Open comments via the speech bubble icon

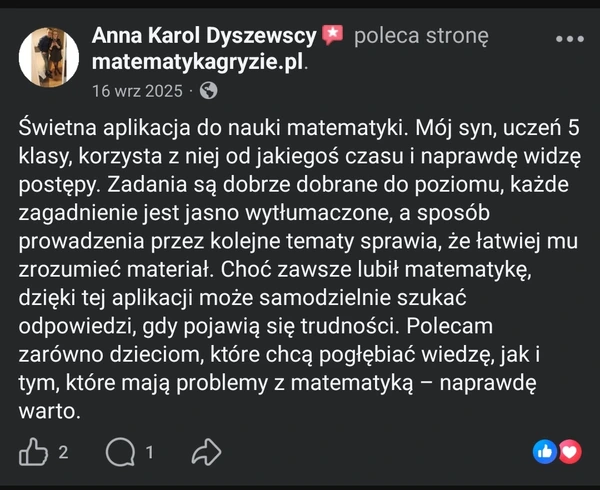120,453
